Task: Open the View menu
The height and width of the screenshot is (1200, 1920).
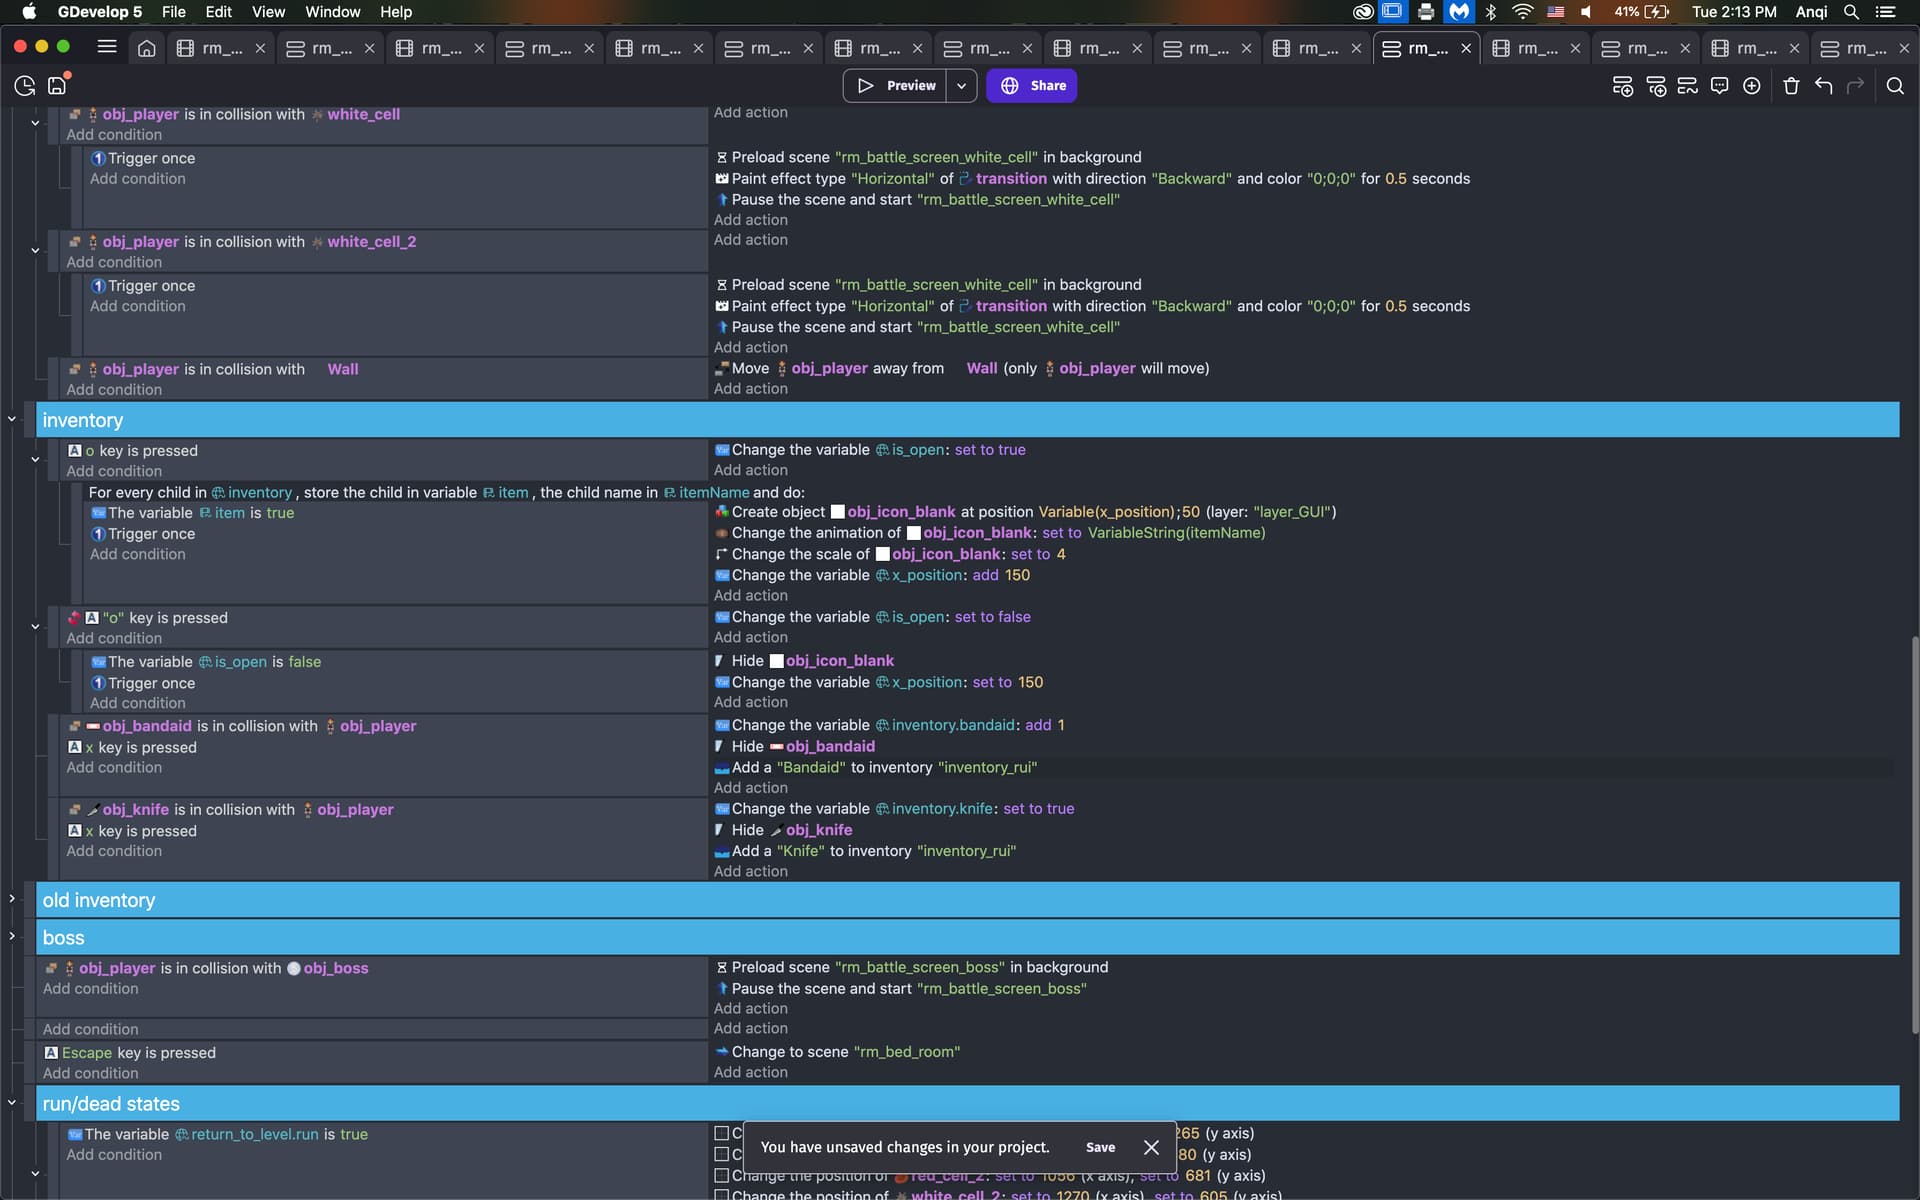Action: [x=268, y=12]
